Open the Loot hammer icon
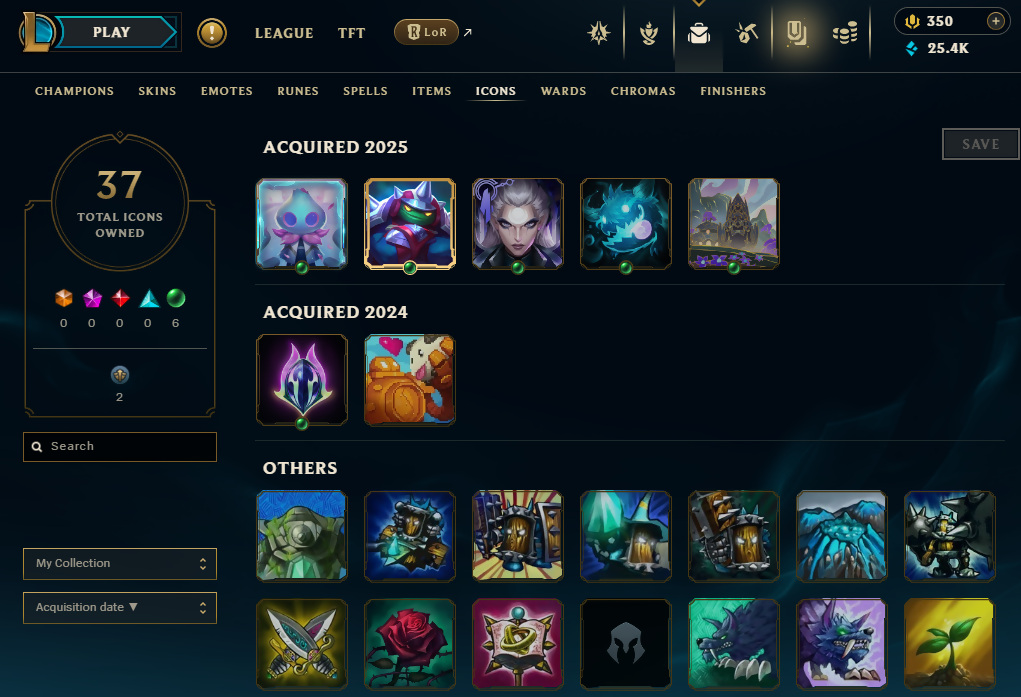The image size is (1021, 697). tap(747, 33)
